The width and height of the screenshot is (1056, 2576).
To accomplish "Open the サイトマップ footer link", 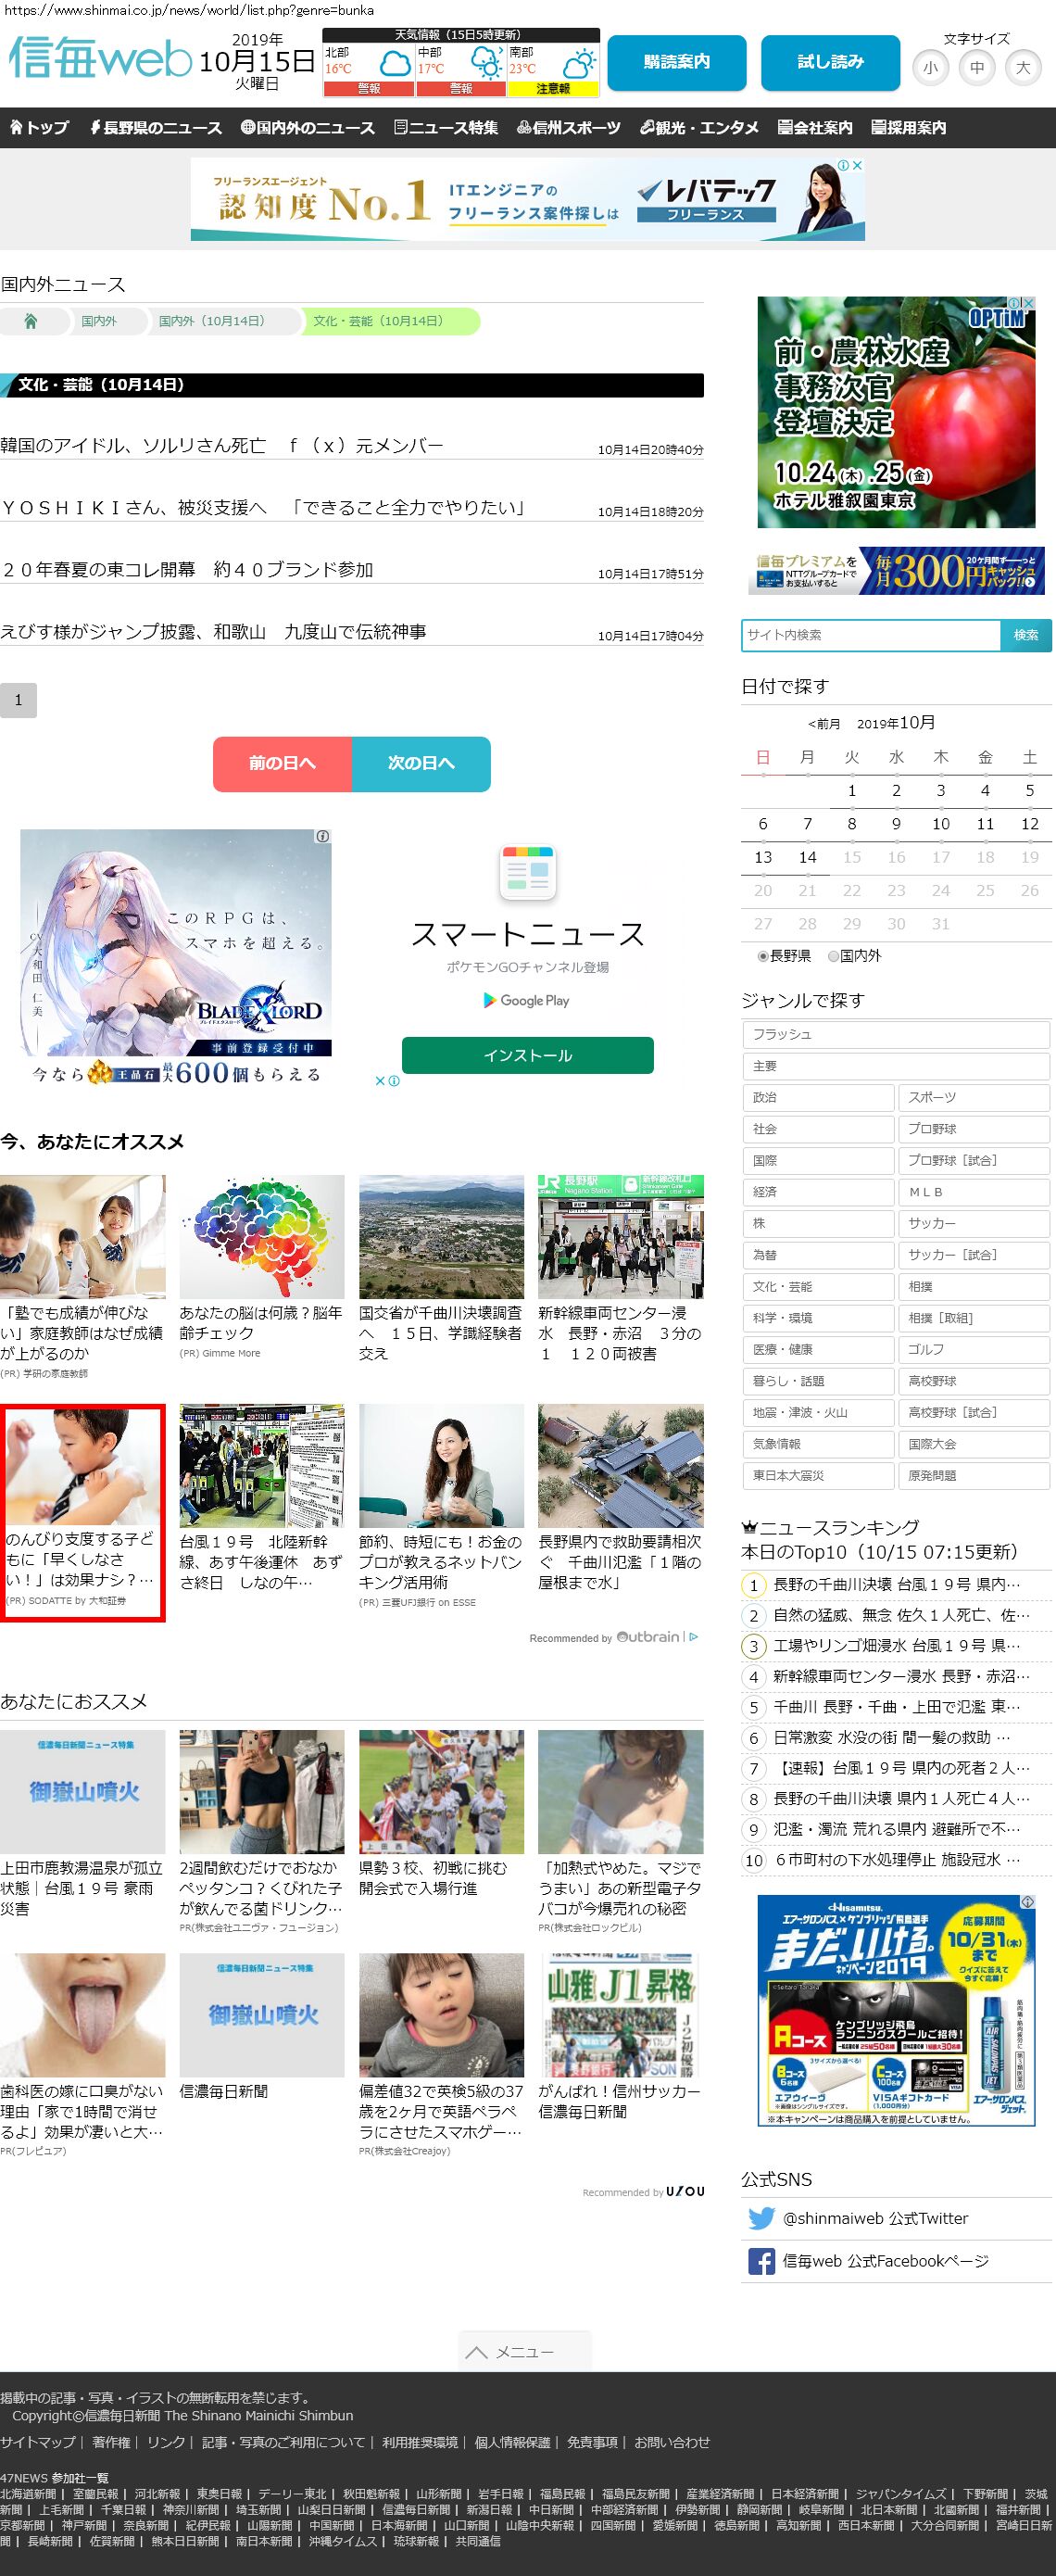I will pos(37,2442).
